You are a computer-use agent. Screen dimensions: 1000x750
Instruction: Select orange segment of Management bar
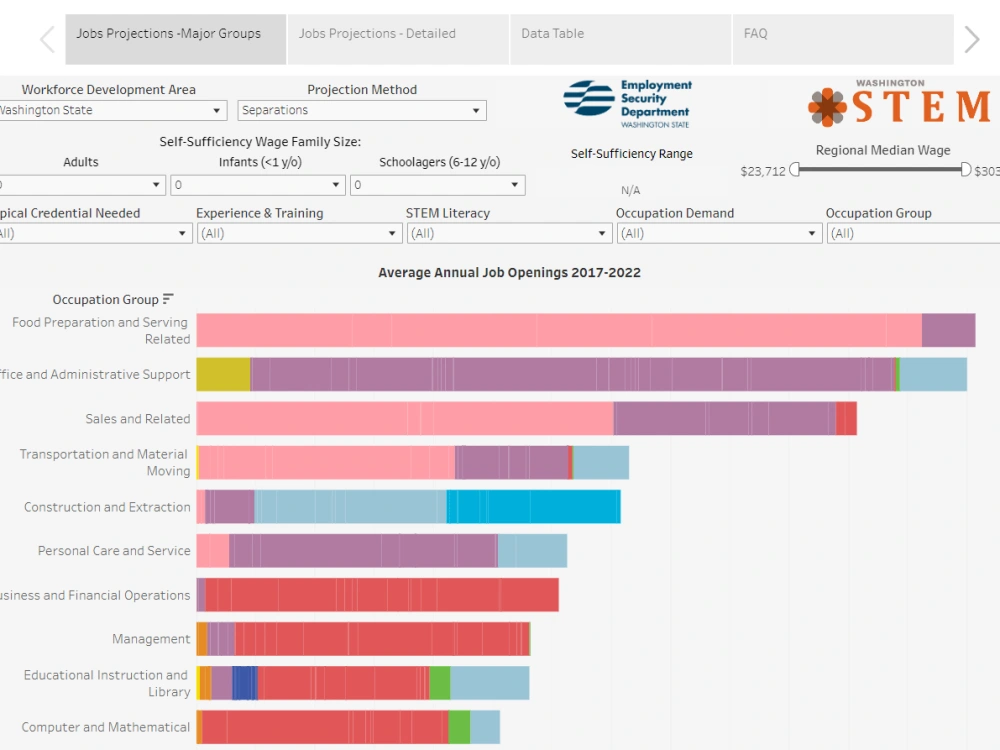(202, 638)
